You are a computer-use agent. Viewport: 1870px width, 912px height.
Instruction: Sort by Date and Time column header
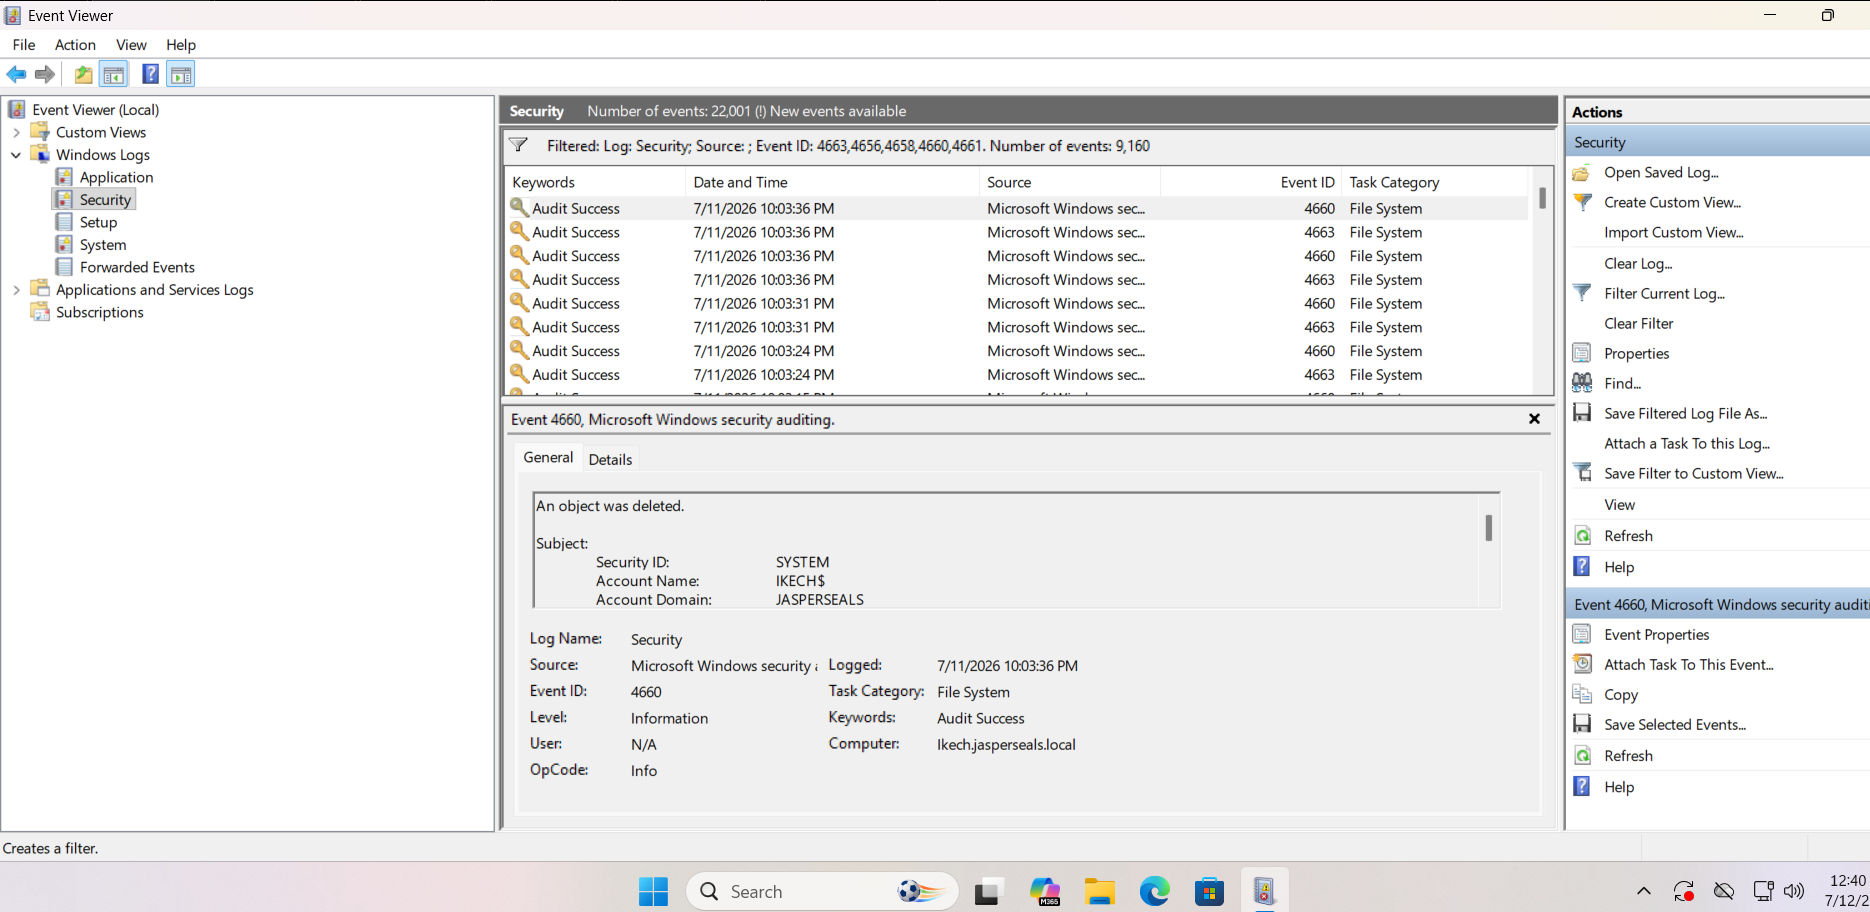point(832,182)
